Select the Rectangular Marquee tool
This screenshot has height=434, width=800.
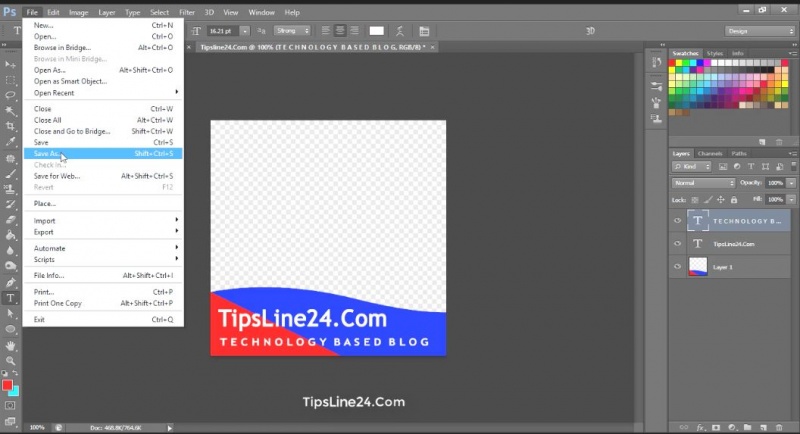(x=10, y=80)
